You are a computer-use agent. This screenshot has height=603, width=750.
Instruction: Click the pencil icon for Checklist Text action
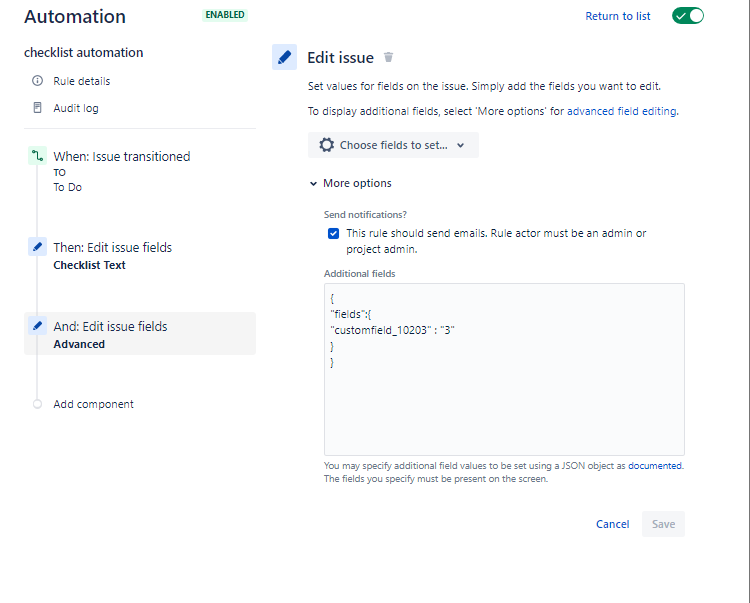37,247
